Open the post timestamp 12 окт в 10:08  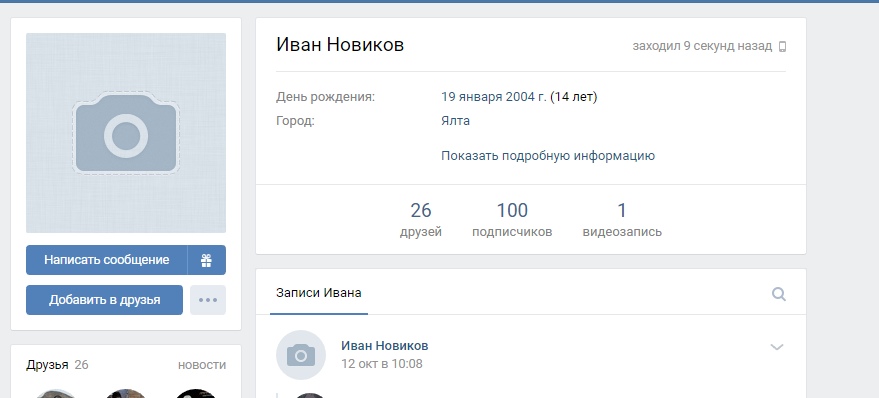382,364
